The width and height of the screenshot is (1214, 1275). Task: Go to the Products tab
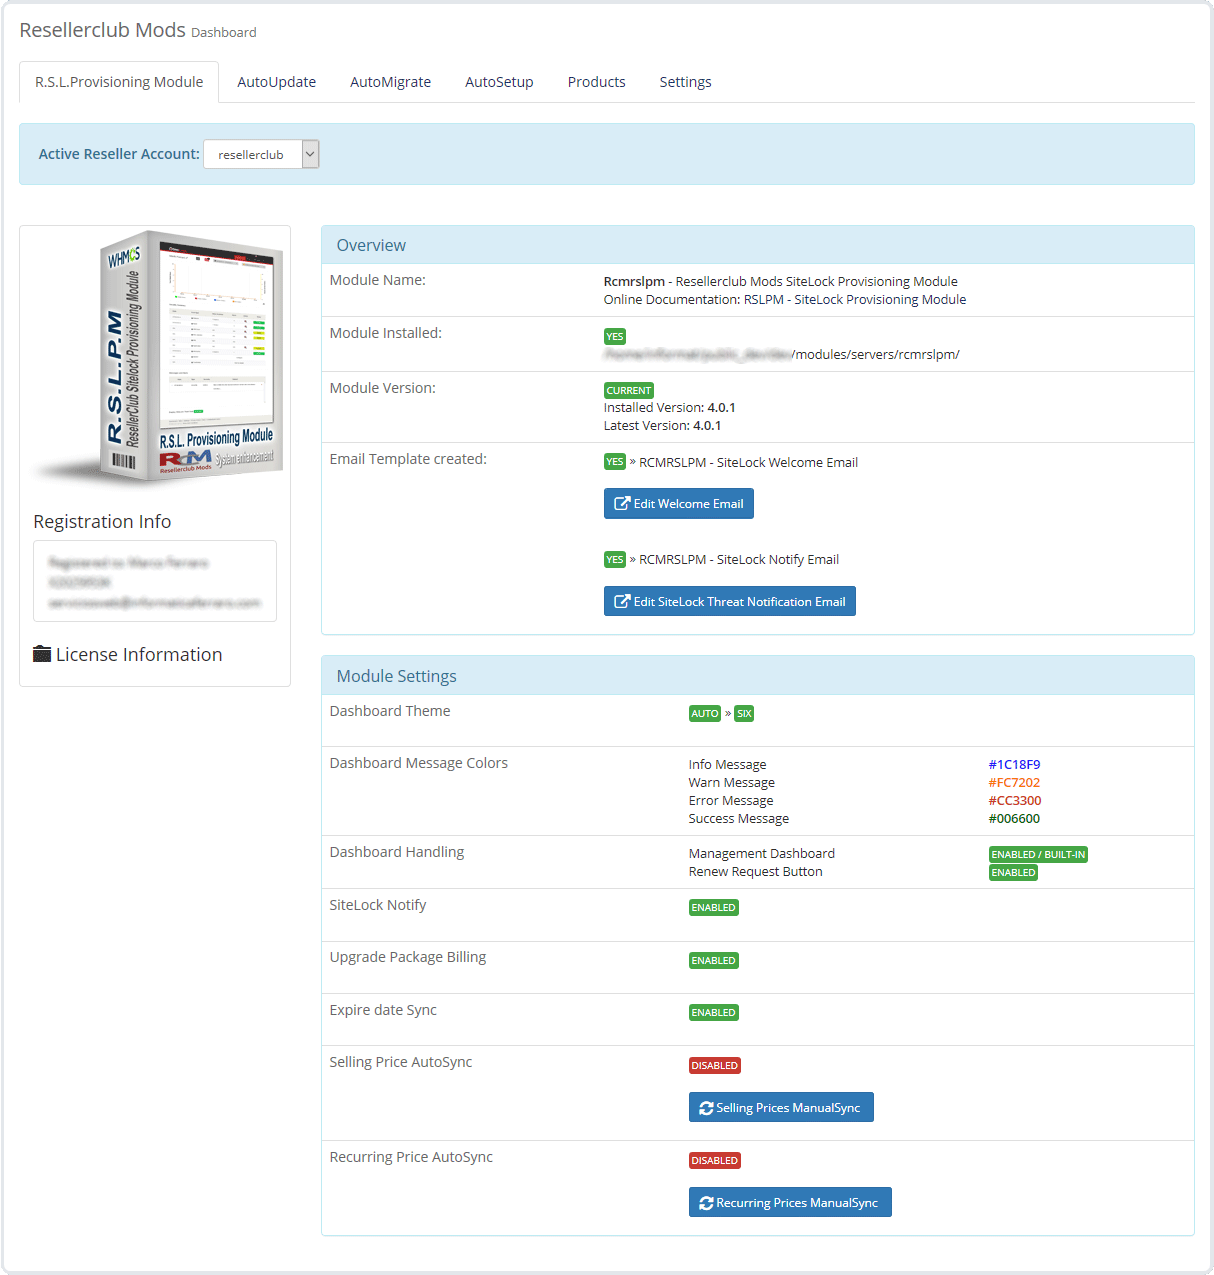click(x=596, y=82)
